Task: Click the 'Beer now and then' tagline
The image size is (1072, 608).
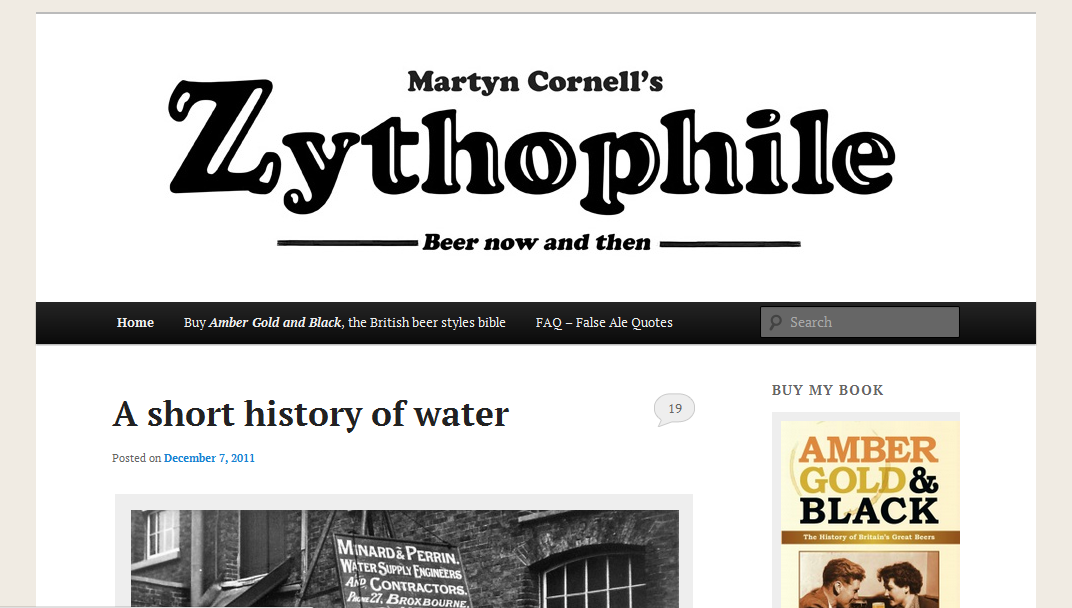Action: [x=537, y=242]
